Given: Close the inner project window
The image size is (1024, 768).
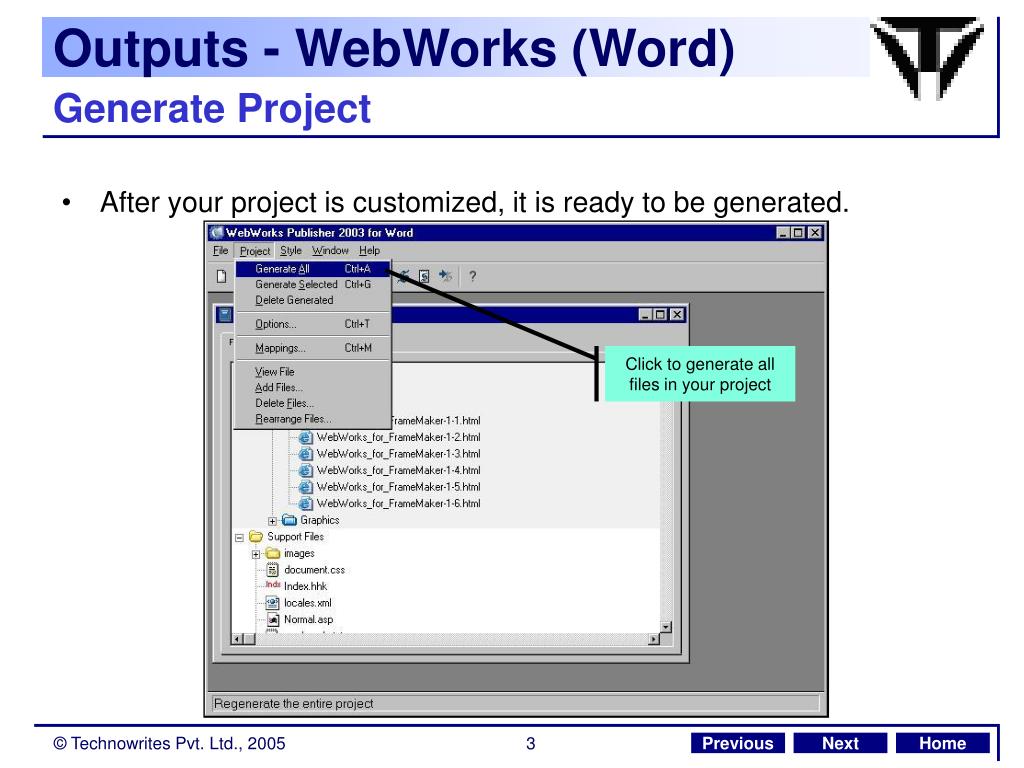Looking at the screenshot, I should [677, 315].
